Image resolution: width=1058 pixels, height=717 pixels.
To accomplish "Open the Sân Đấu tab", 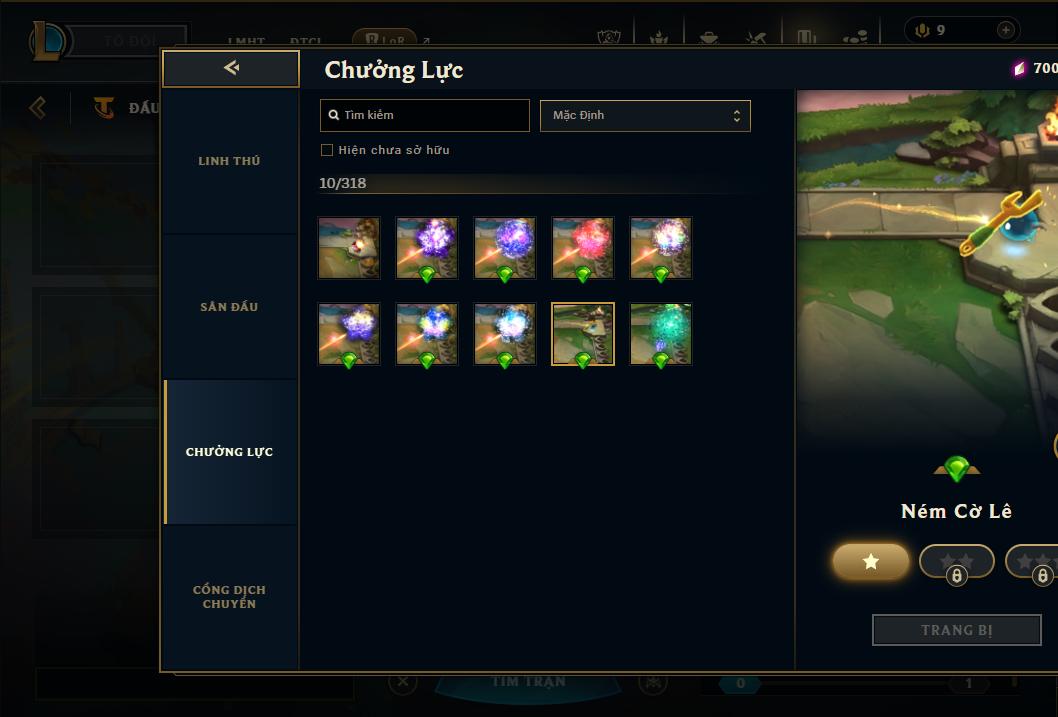I will click(230, 307).
